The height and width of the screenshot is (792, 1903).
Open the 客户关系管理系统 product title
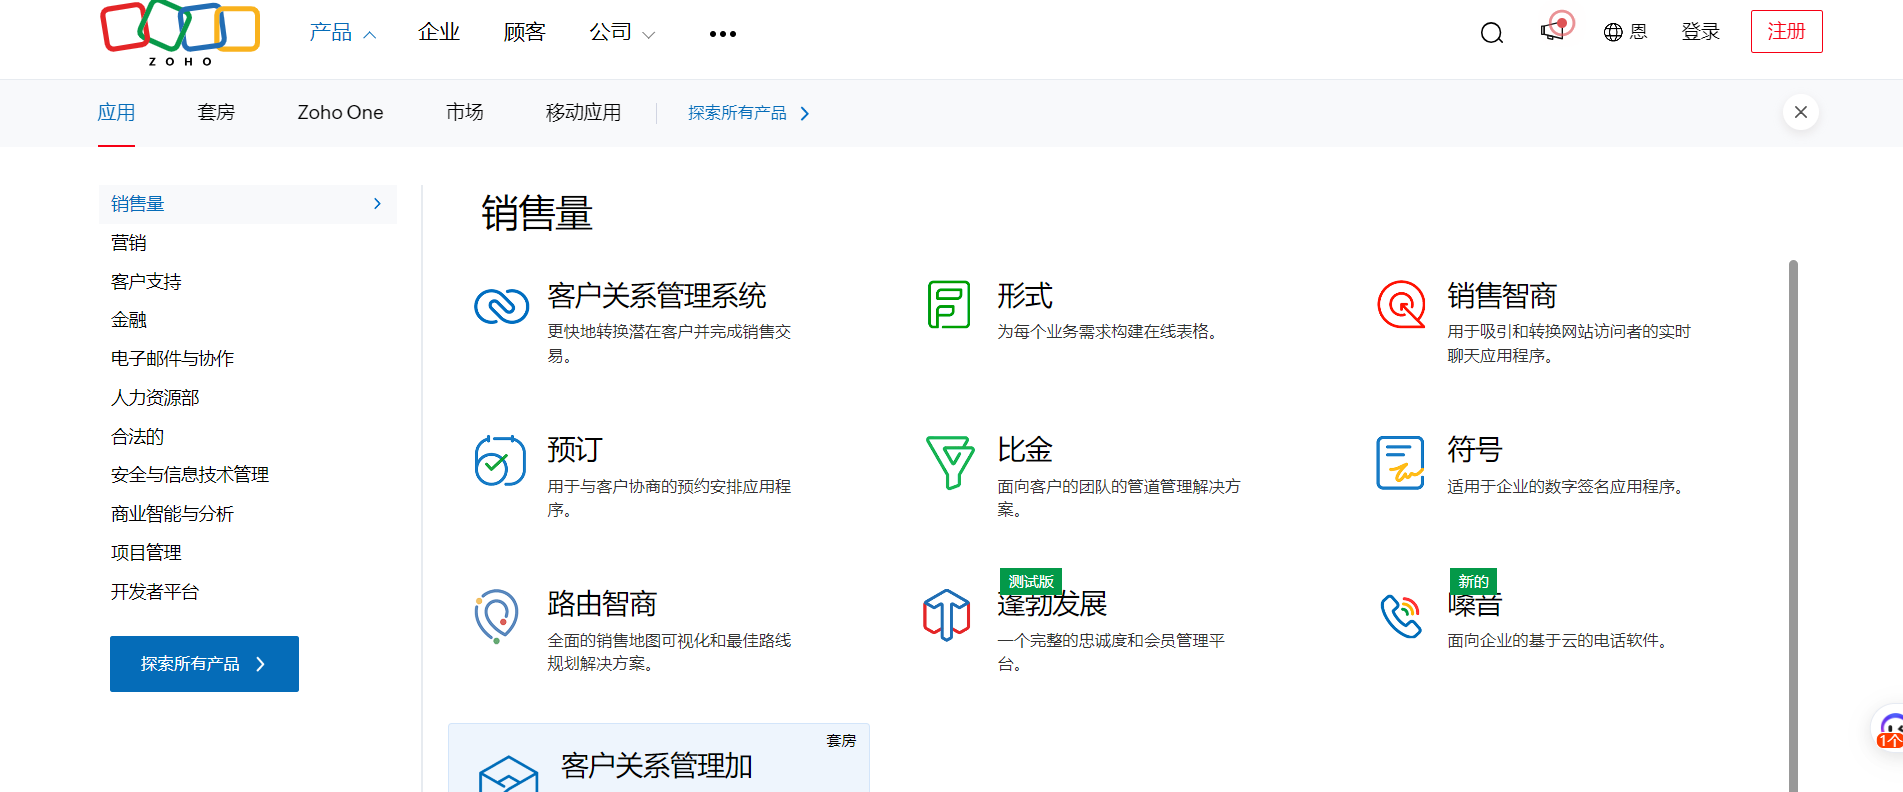pos(657,296)
